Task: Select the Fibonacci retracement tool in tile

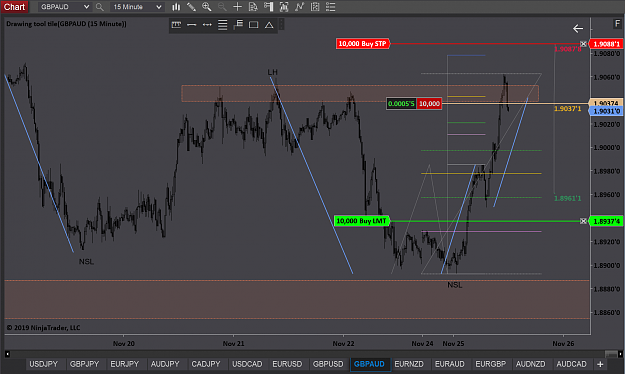Action: click(222, 25)
